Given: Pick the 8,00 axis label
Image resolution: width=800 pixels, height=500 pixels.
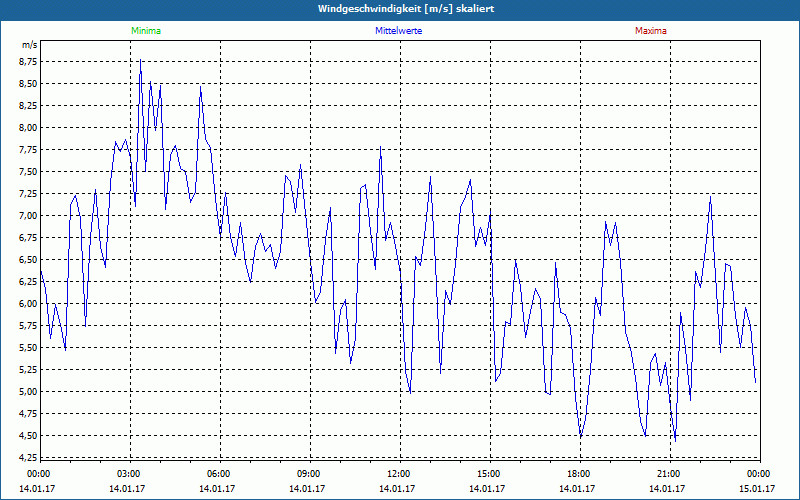Looking at the screenshot, I should pyautogui.click(x=29, y=128).
